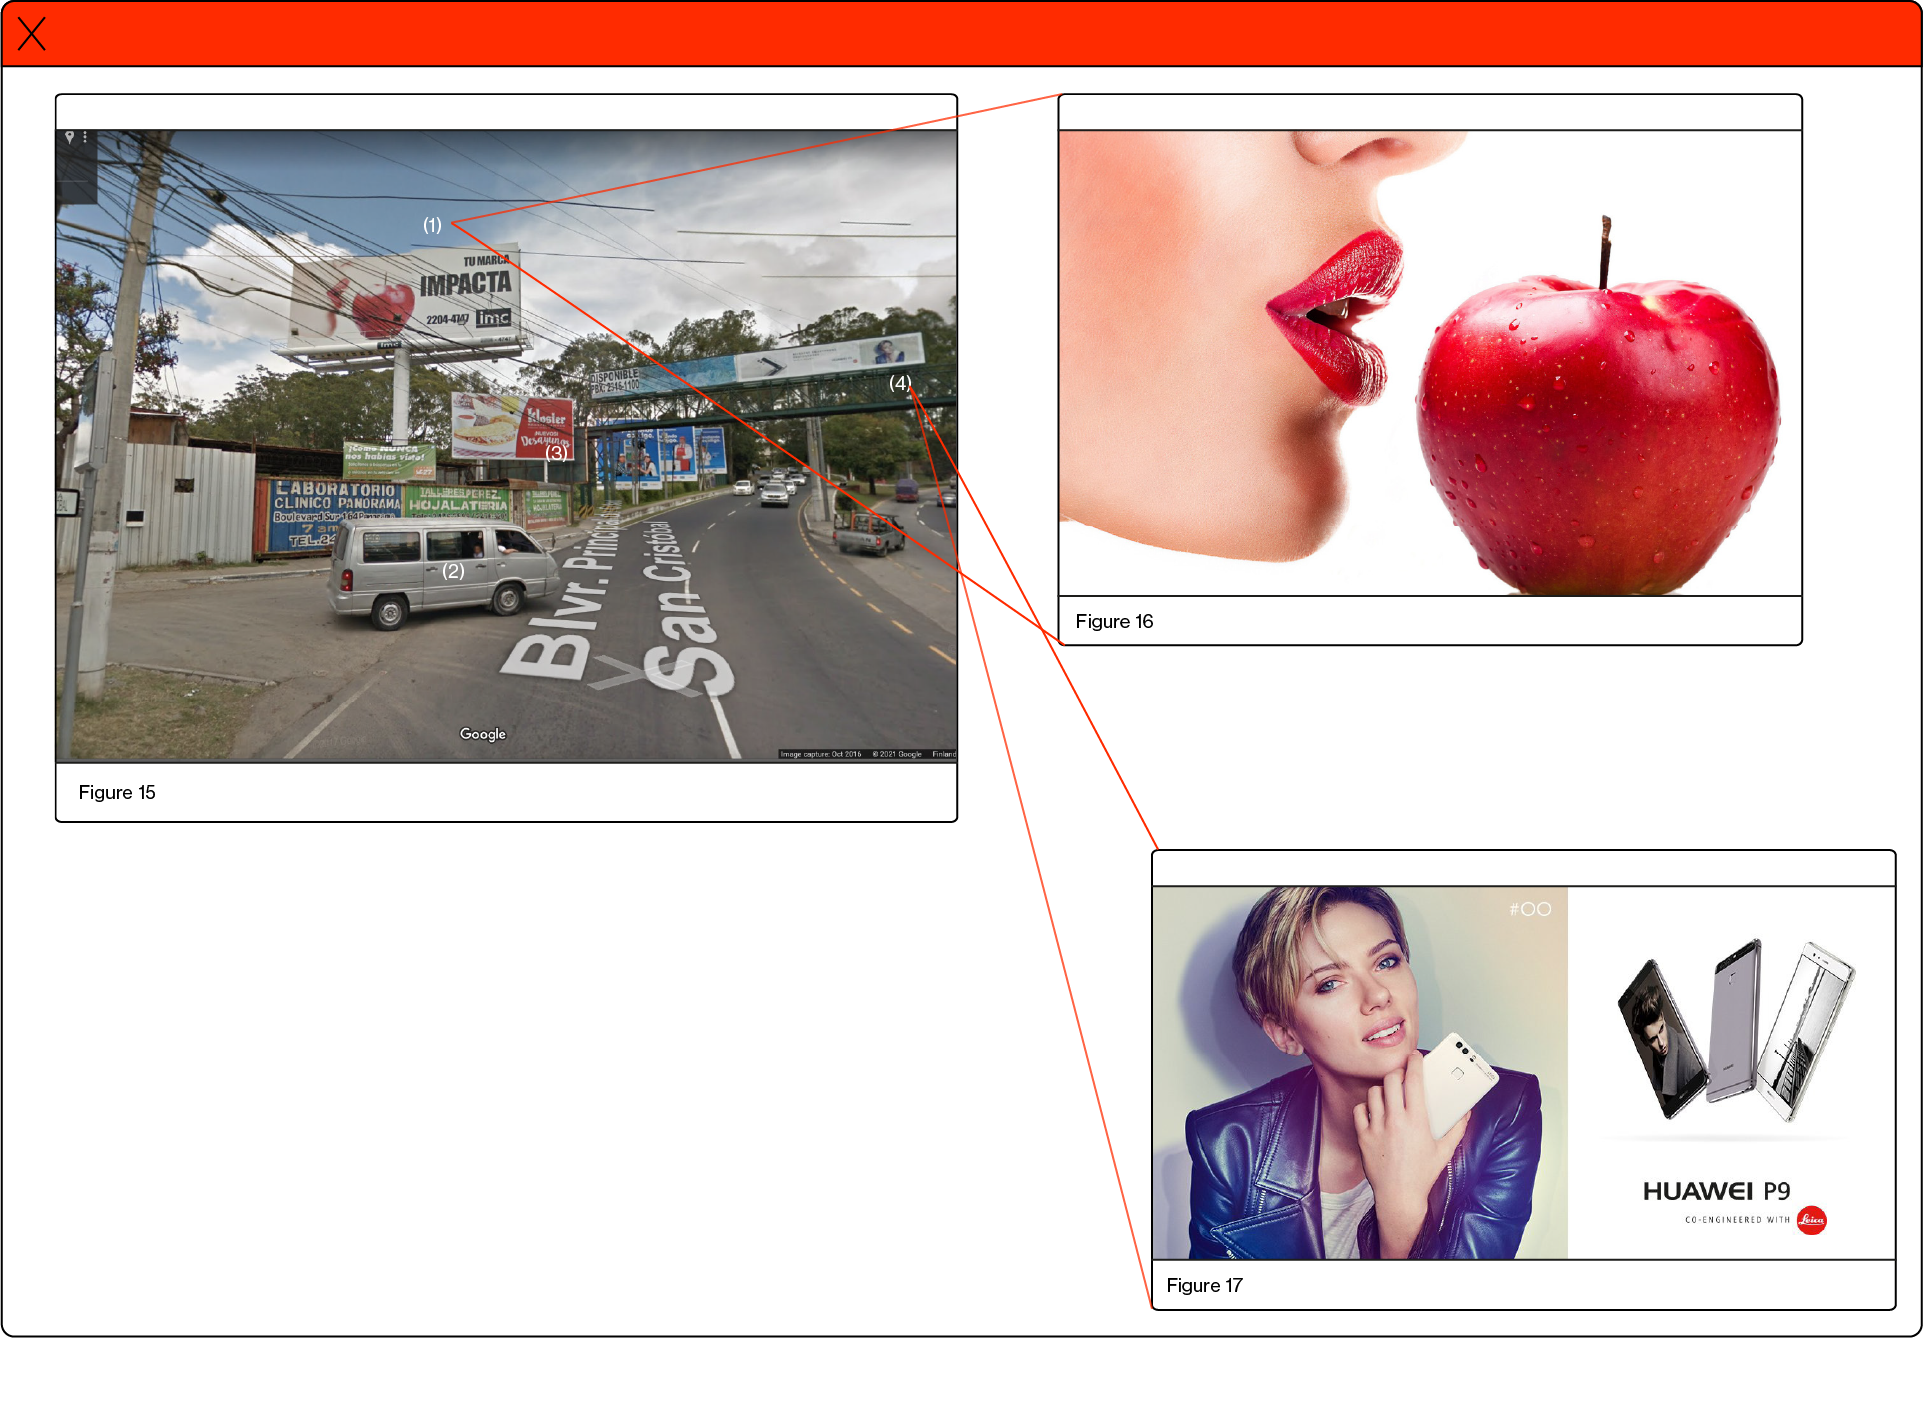This screenshot has height=1405, width=1923.
Task: Click annotation marker (4) on the footbridge
Action: (x=900, y=383)
